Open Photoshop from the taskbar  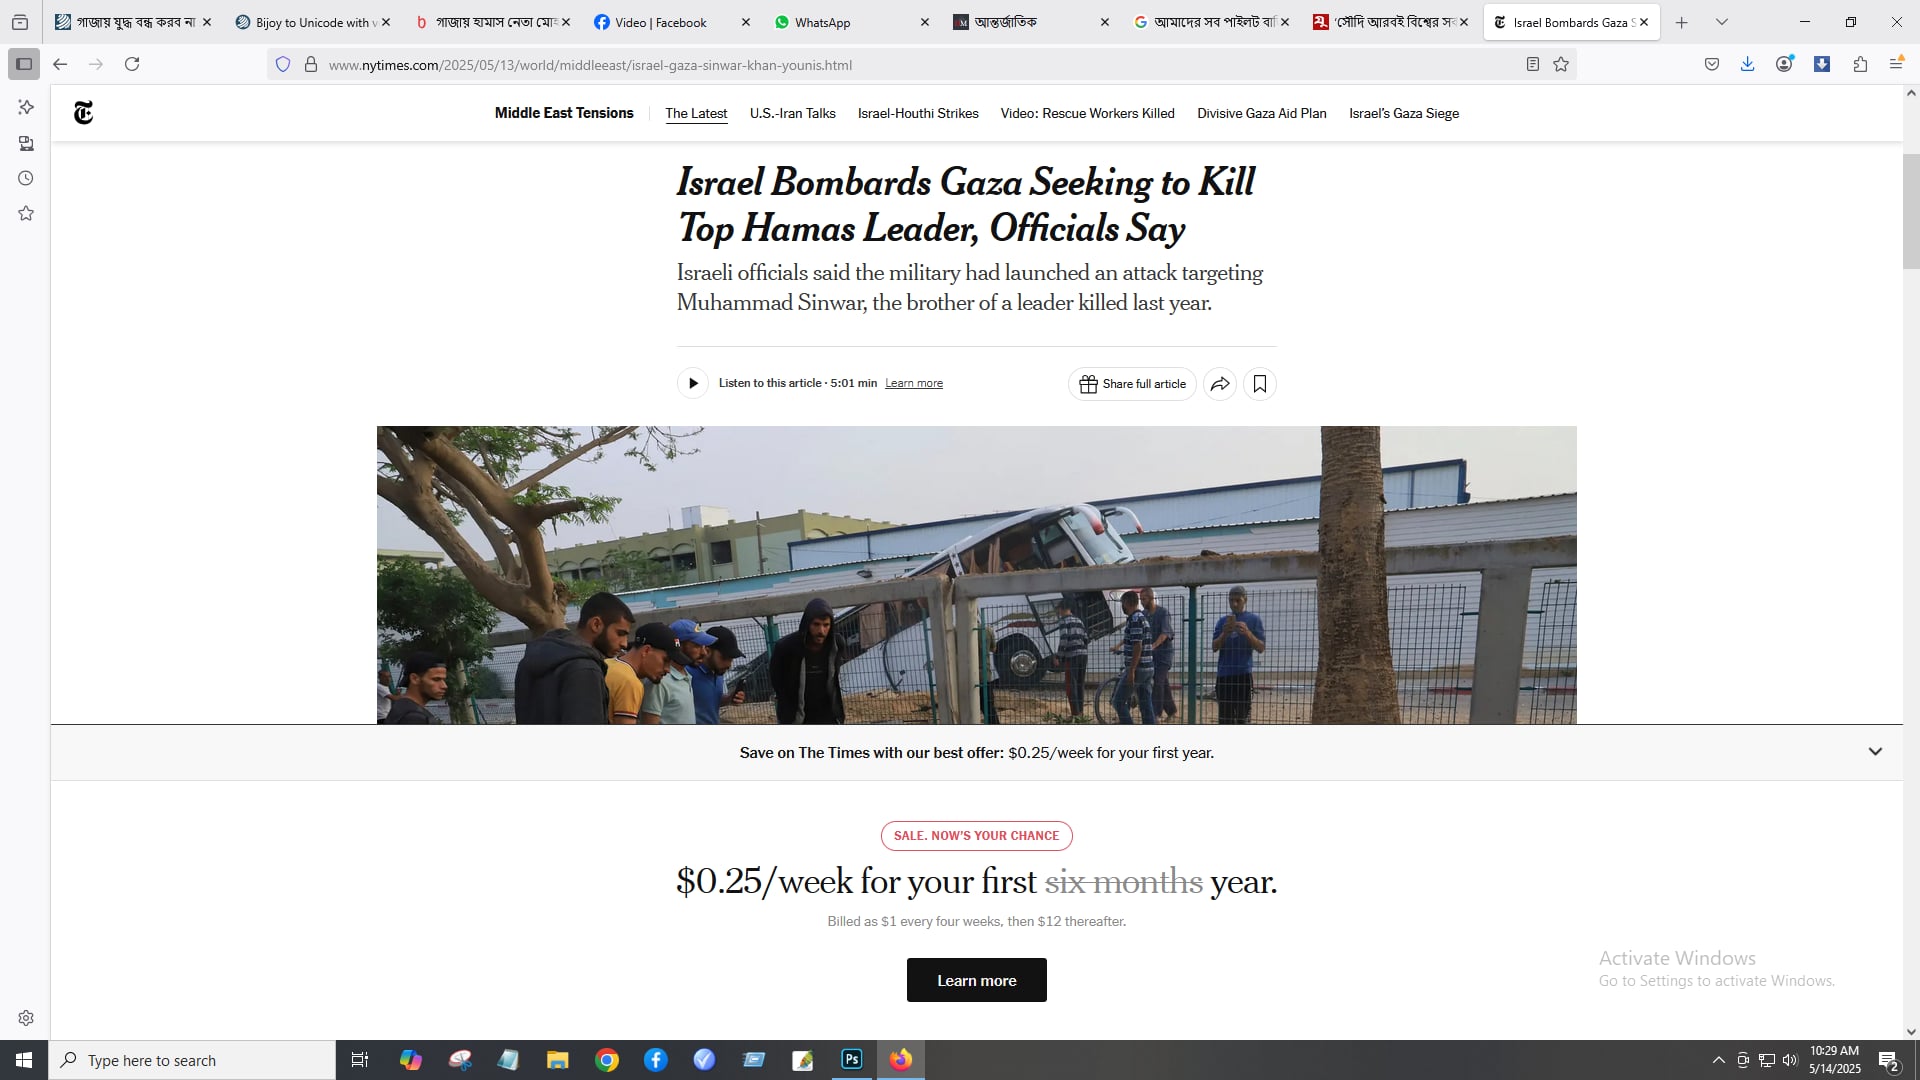click(852, 1060)
